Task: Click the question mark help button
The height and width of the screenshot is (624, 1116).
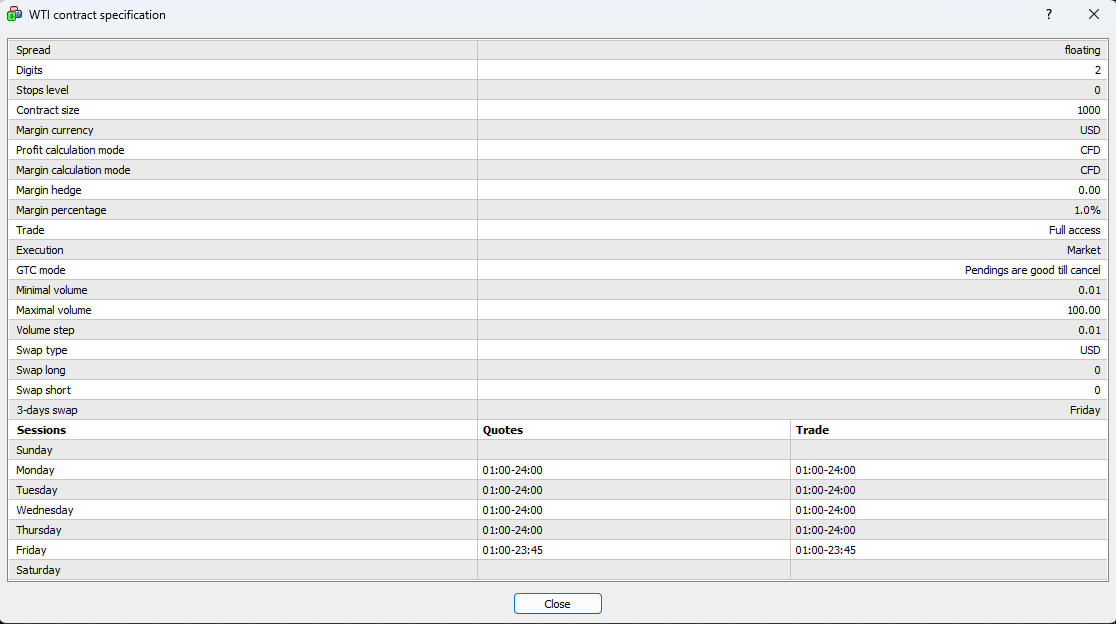Action: 1049,15
